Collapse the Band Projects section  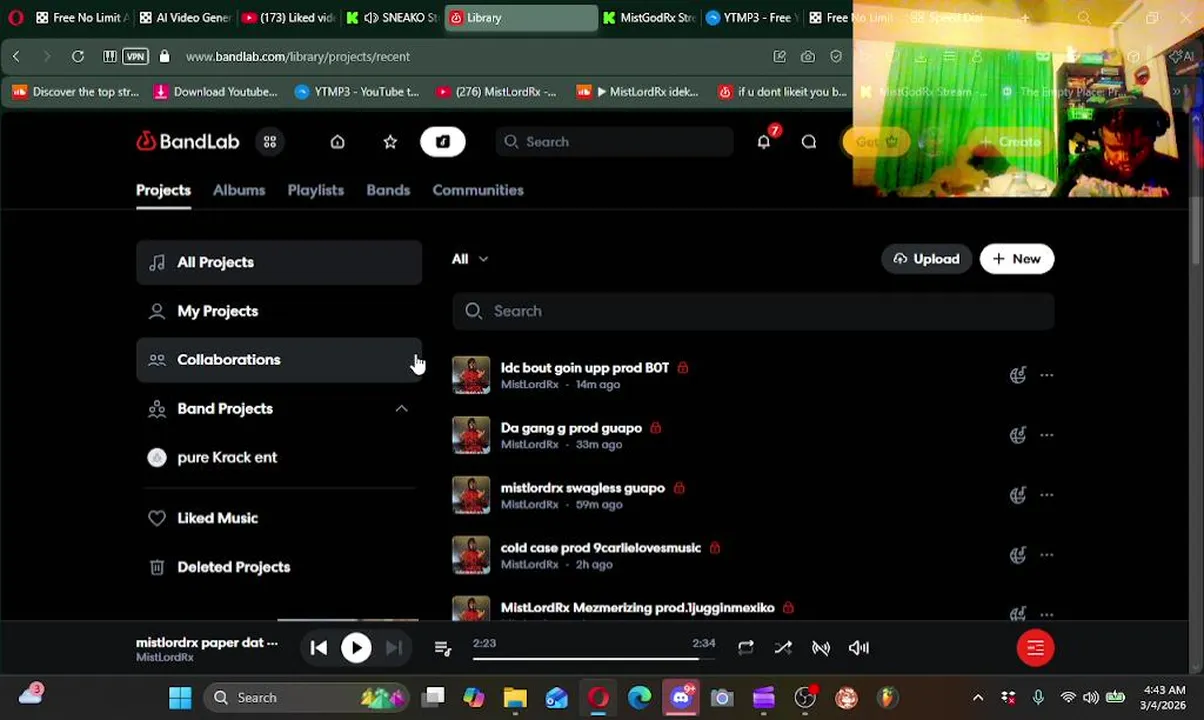coord(401,409)
